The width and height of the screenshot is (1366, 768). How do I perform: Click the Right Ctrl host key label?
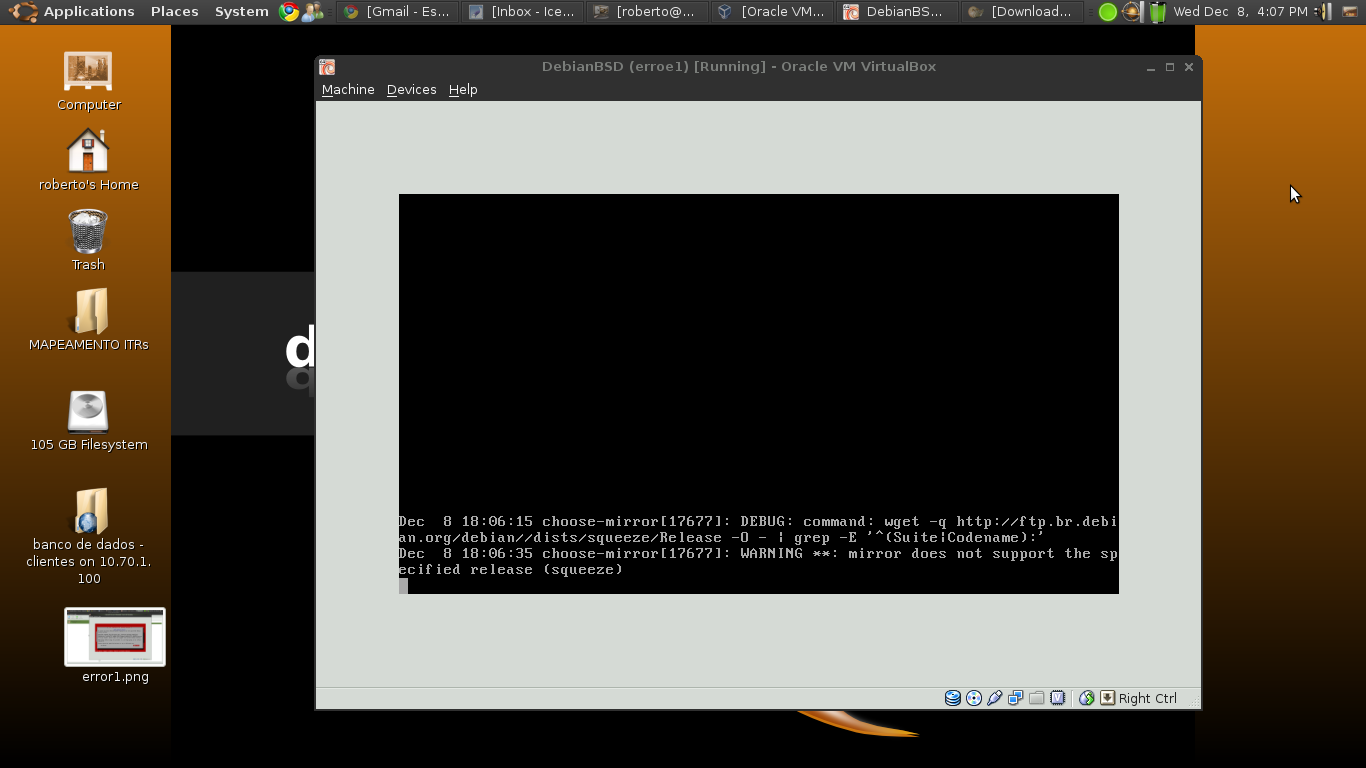[x=1148, y=698]
